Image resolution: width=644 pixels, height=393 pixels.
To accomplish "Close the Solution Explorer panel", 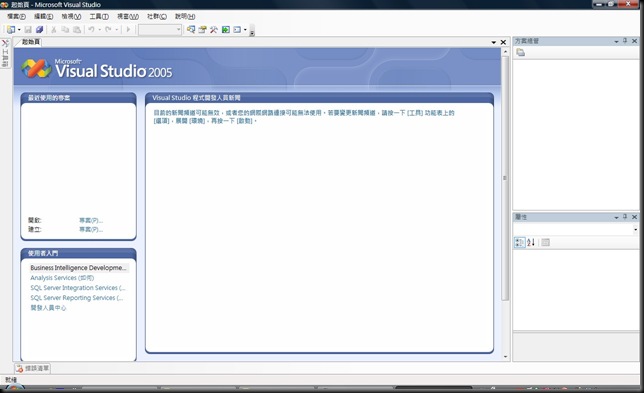I will pyautogui.click(x=635, y=41).
